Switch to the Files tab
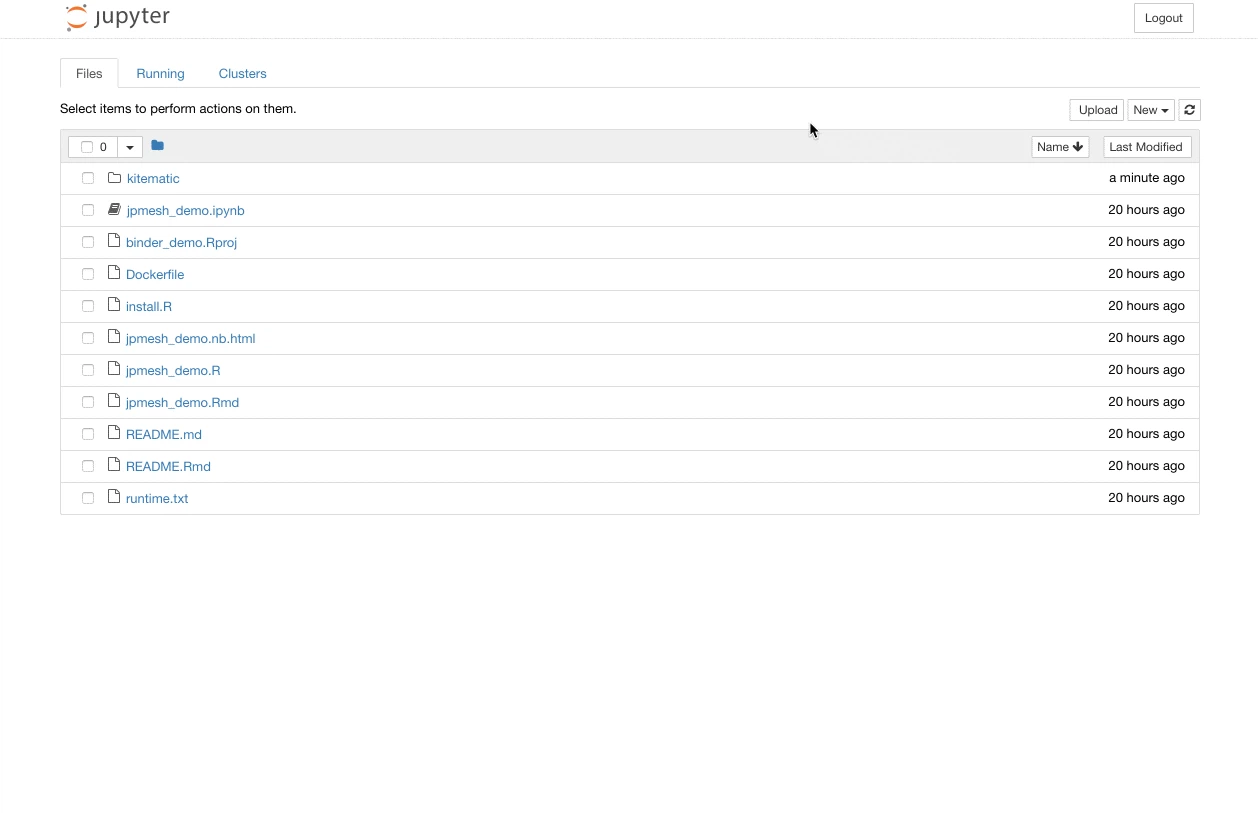The width and height of the screenshot is (1258, 813). [89, 73]
